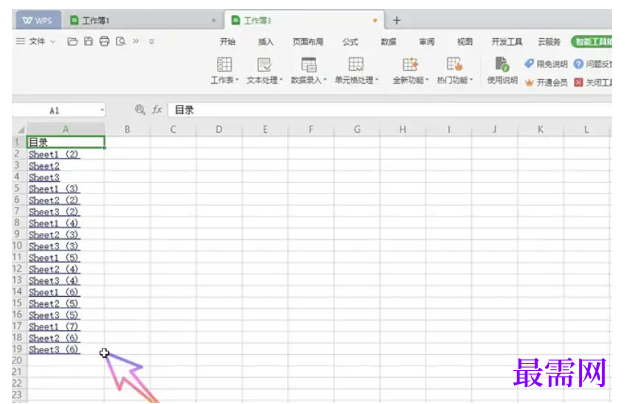Click the red close-toolbox button
Viewport: 625px width, 404px height.
593,82
